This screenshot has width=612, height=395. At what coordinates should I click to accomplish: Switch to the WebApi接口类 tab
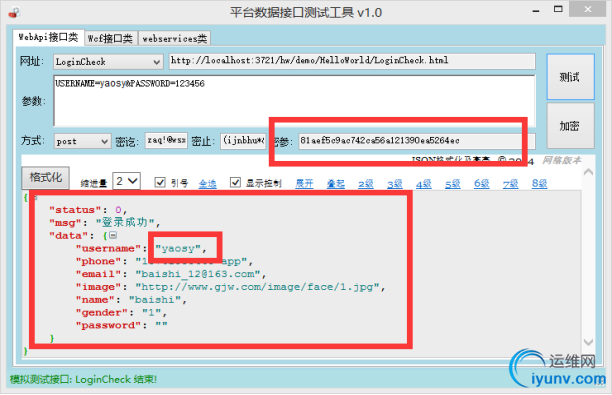[x=48, y=37]
